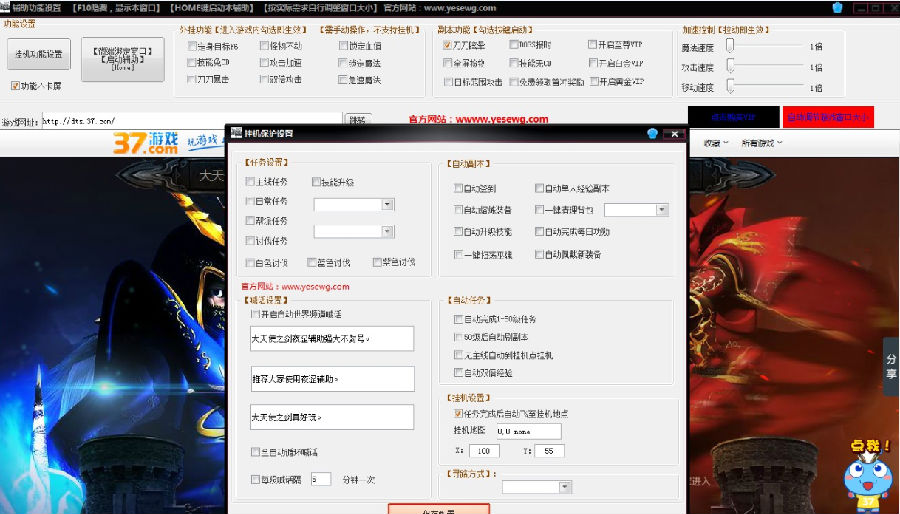Screen dimensions: 900x514
Task: Open the dropdown next to 日常任务
Action: pyautogui.click(x=388, y=204)
